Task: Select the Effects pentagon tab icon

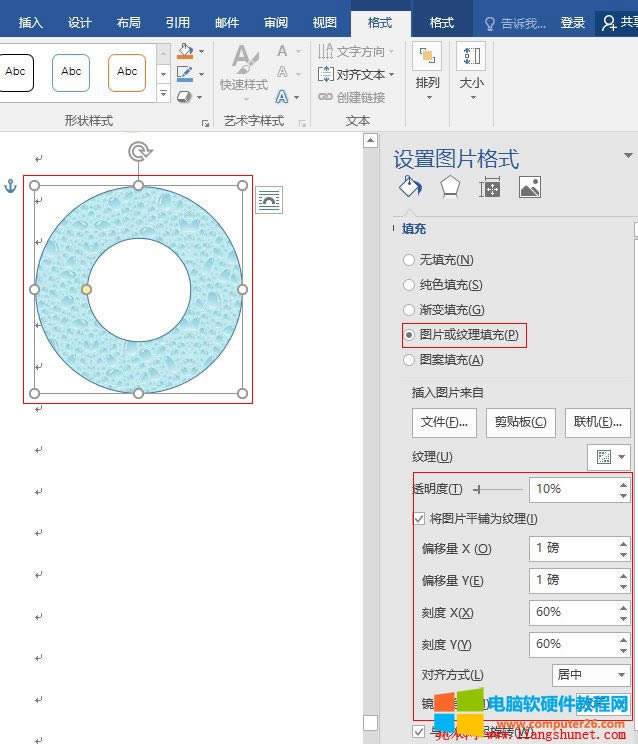Action: pyautogui.click(x=450, y=187)
